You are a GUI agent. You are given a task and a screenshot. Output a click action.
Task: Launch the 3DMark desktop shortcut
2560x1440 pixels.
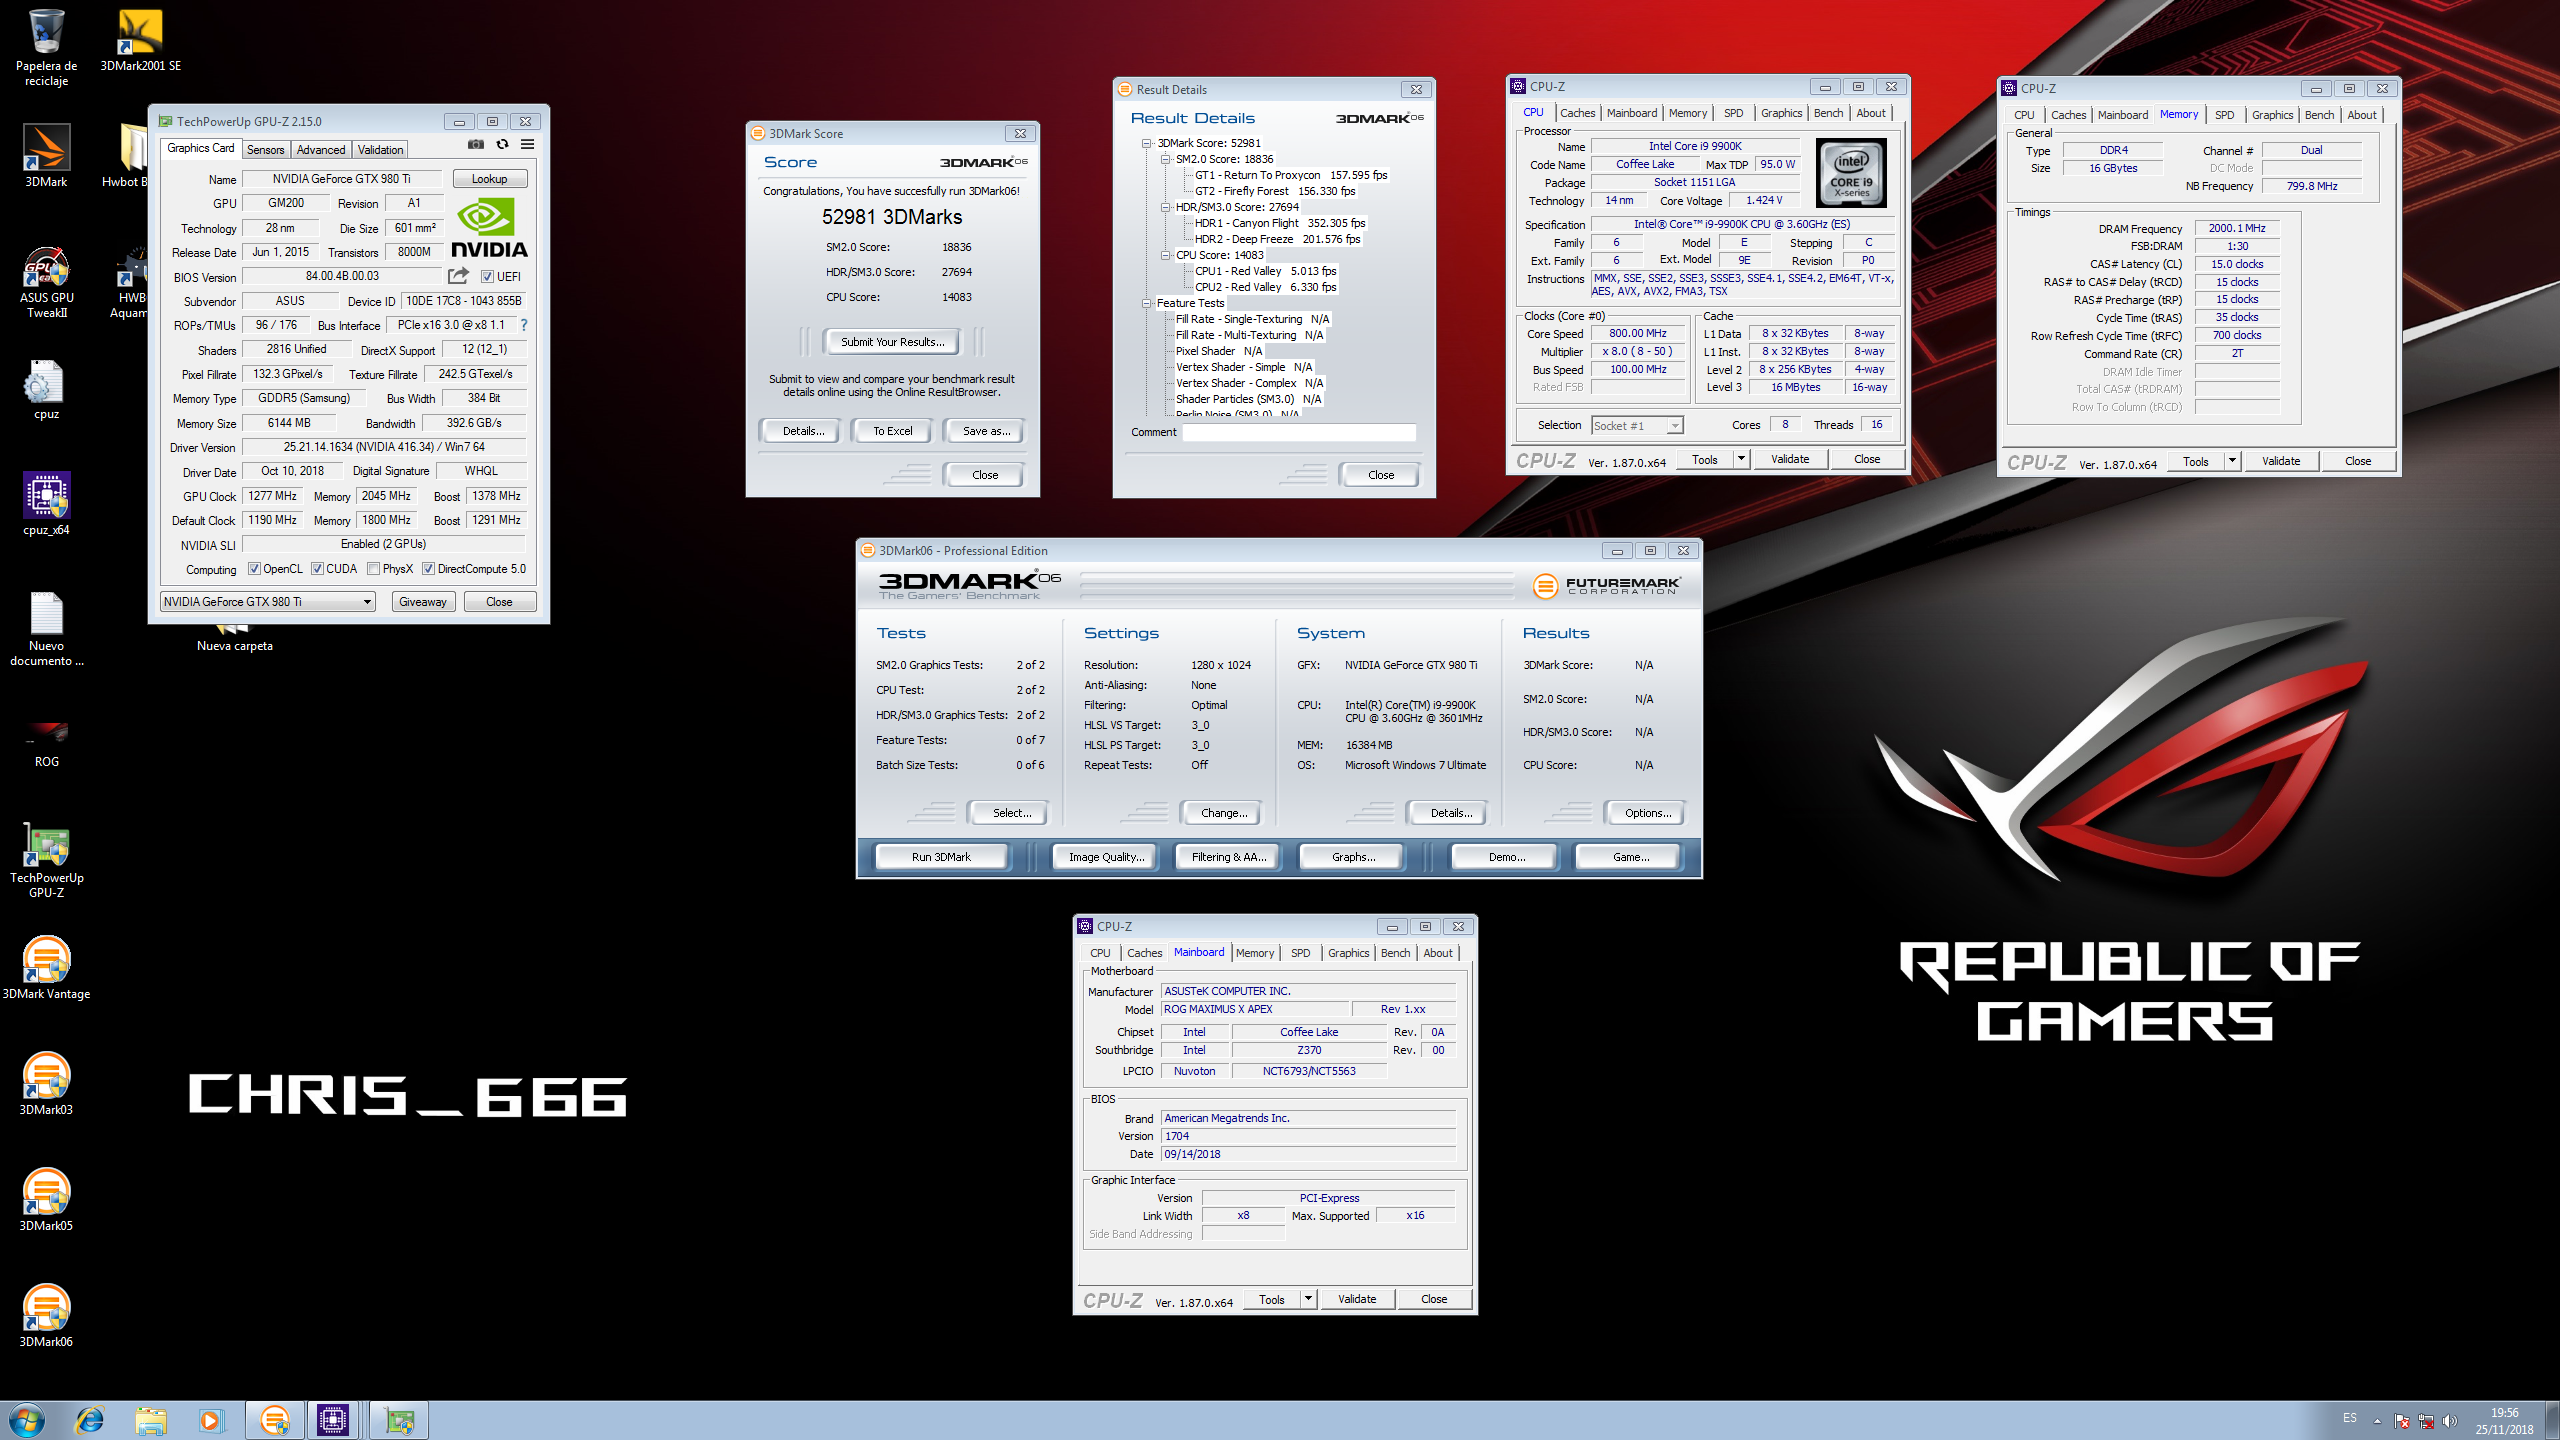click(46, 156)
